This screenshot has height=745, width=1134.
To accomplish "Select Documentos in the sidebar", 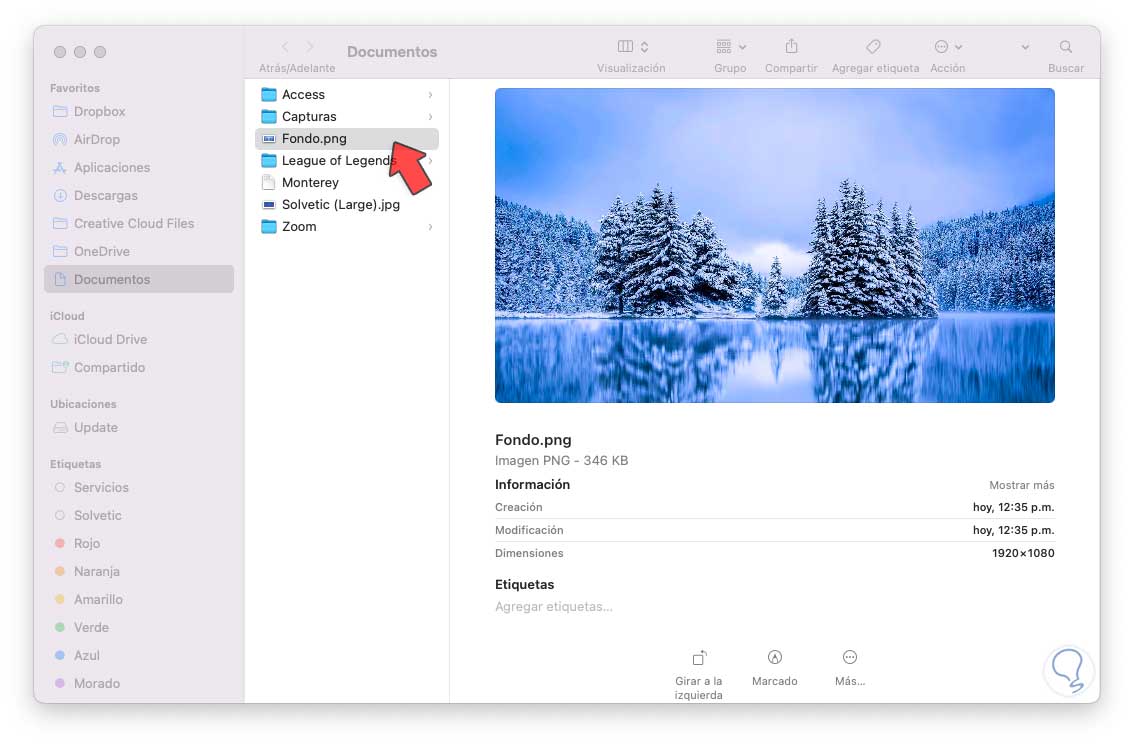I will pyautogui.click(x=139, y=279).
